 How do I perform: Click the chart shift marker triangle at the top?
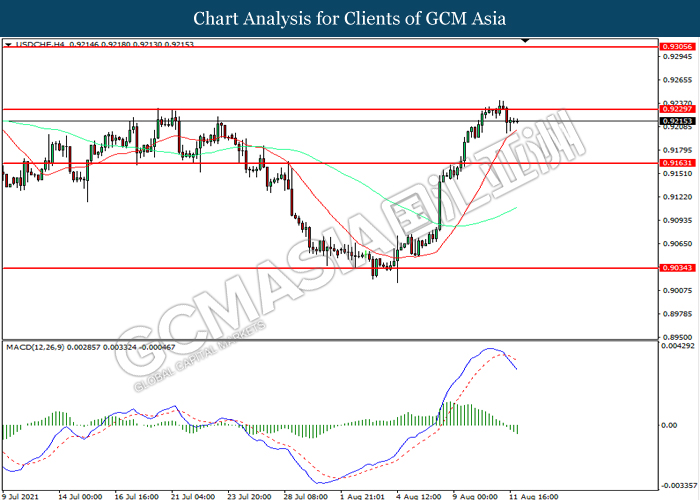point(525,41)
